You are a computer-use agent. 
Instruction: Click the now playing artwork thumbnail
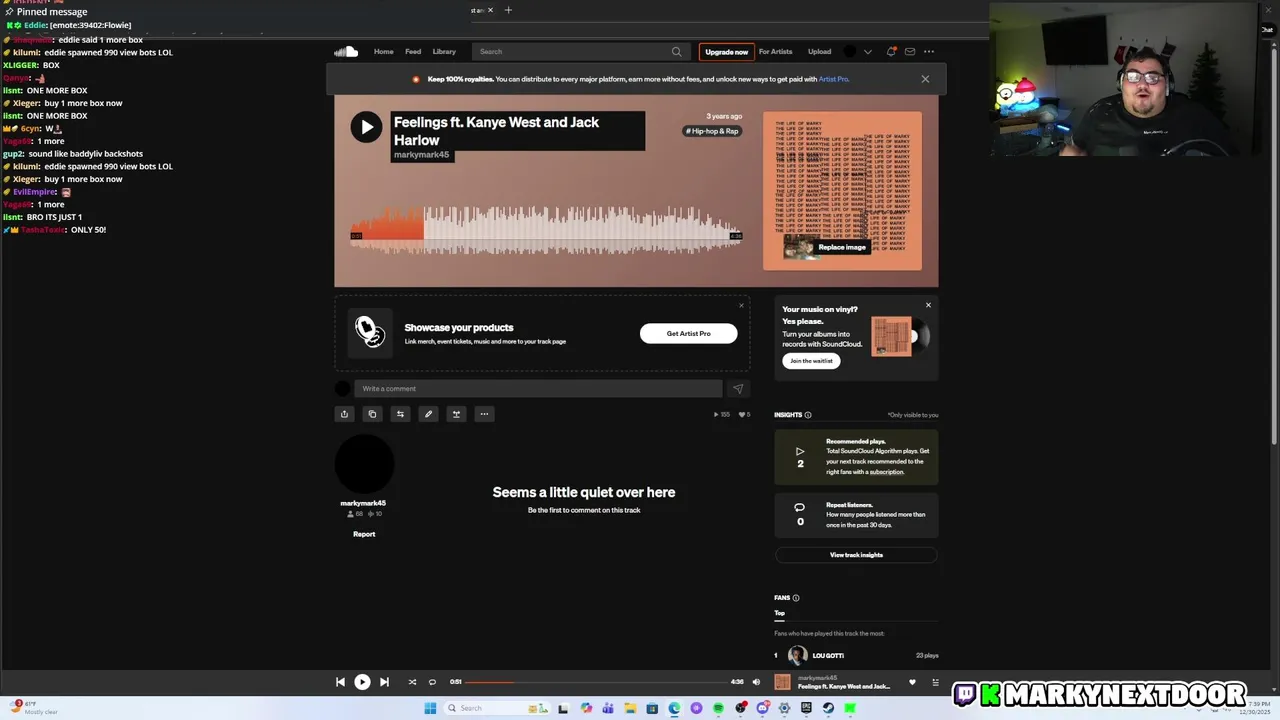click(782, 682)
